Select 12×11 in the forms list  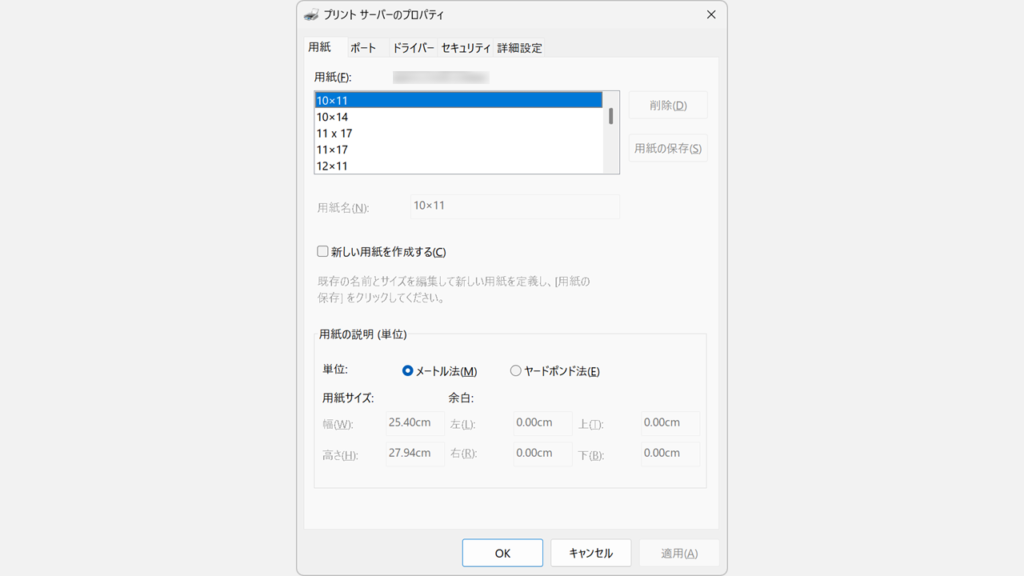pos(458,166)
